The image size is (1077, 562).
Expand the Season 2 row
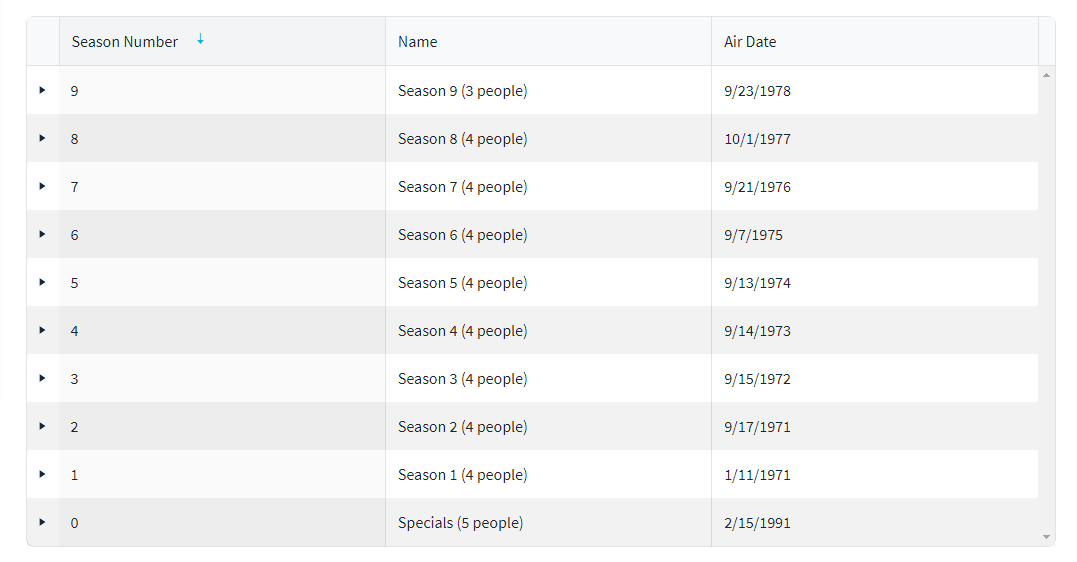pos(42,426)
